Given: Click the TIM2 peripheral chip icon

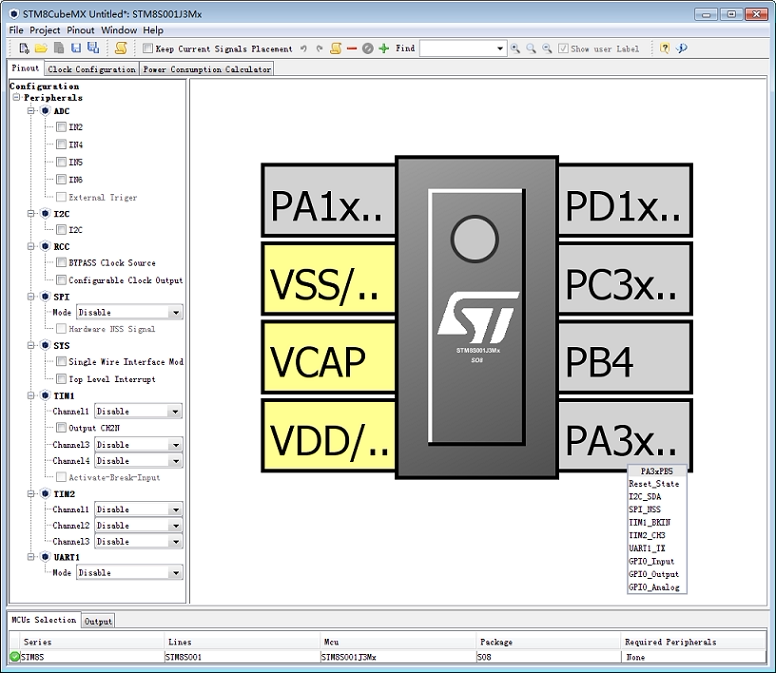Looking at the screenshot, I should click(x=45, y=494).
